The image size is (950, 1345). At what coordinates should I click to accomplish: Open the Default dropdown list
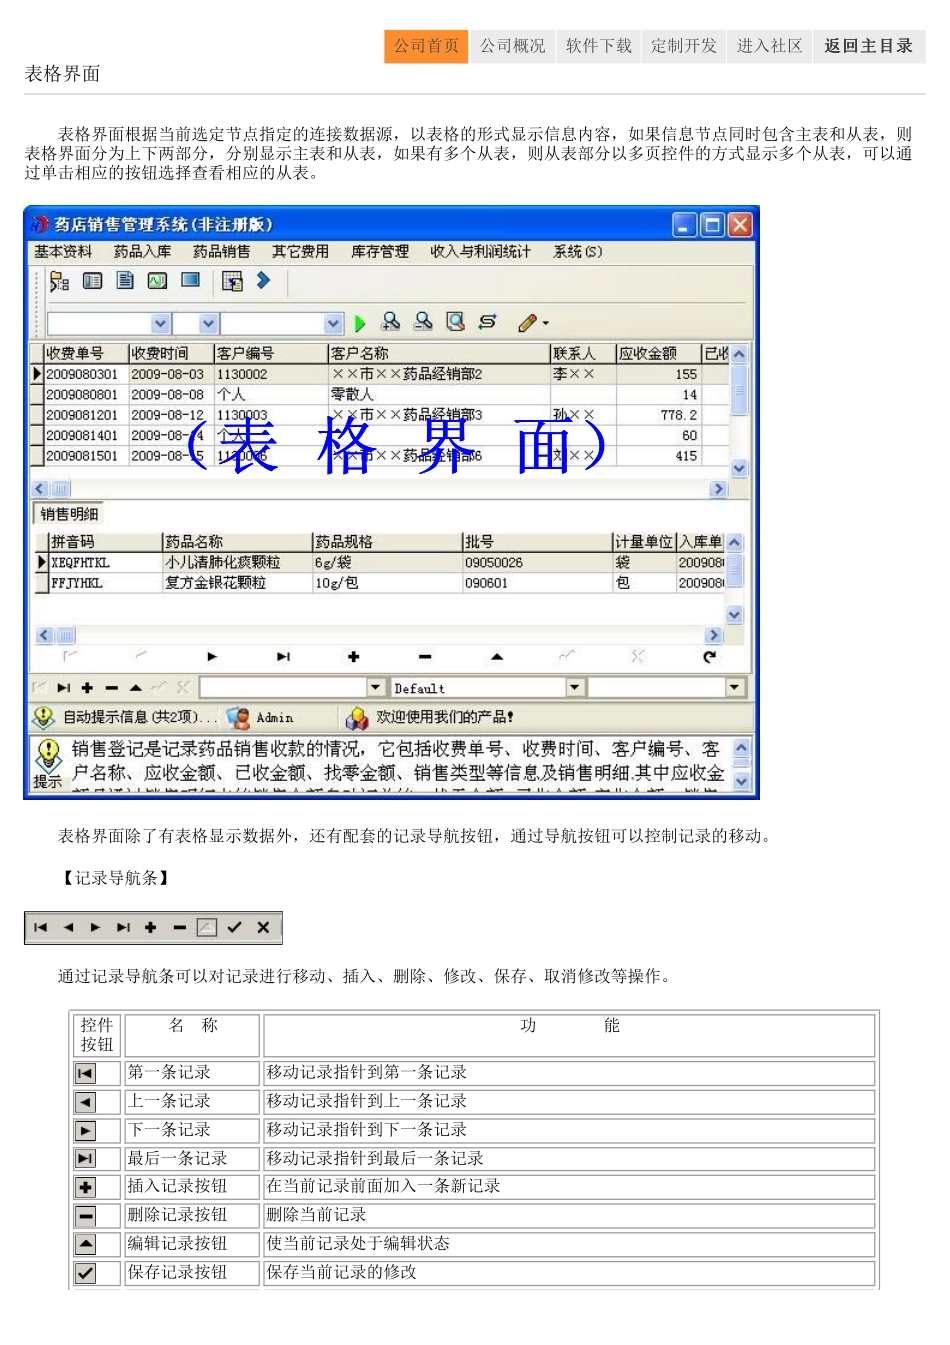click(x=575, y=688)
